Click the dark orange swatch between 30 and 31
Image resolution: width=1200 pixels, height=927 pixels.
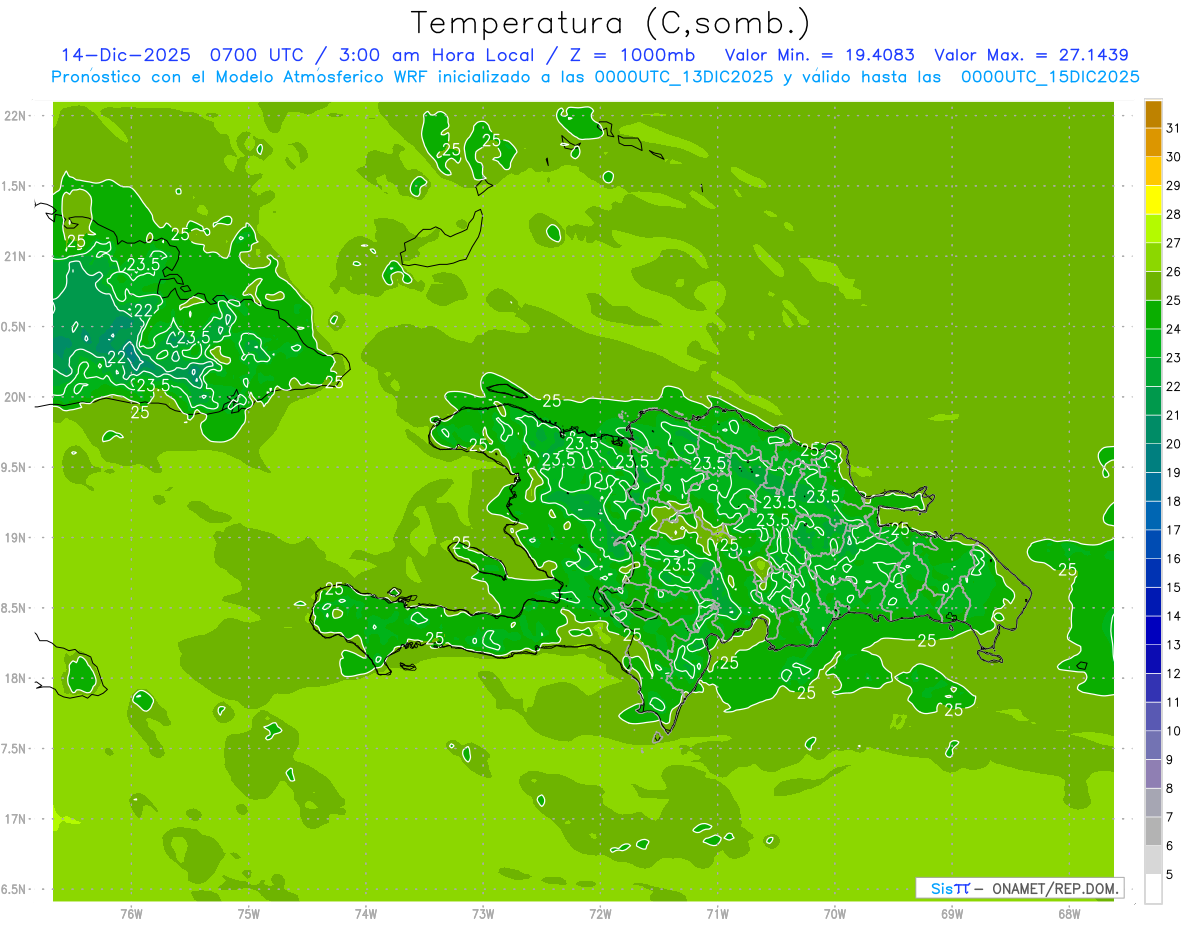1153,143
